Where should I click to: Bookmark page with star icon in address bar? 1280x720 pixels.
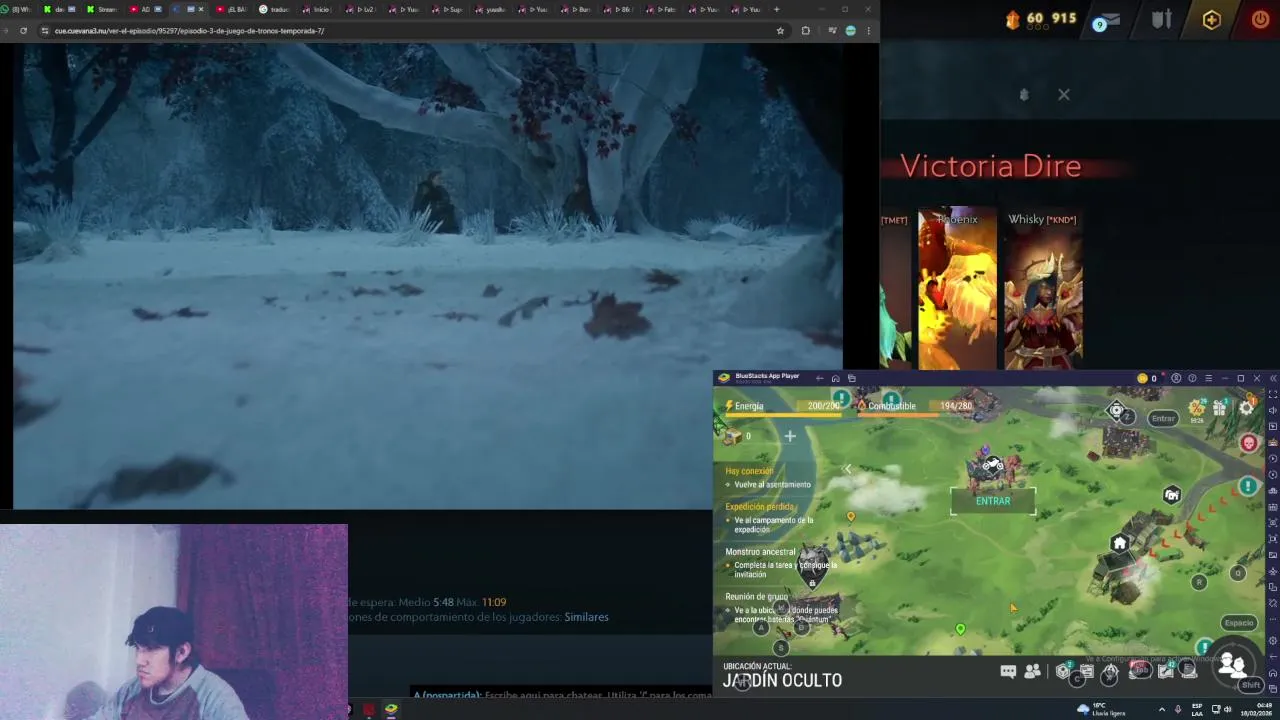[x=780, y=30]
